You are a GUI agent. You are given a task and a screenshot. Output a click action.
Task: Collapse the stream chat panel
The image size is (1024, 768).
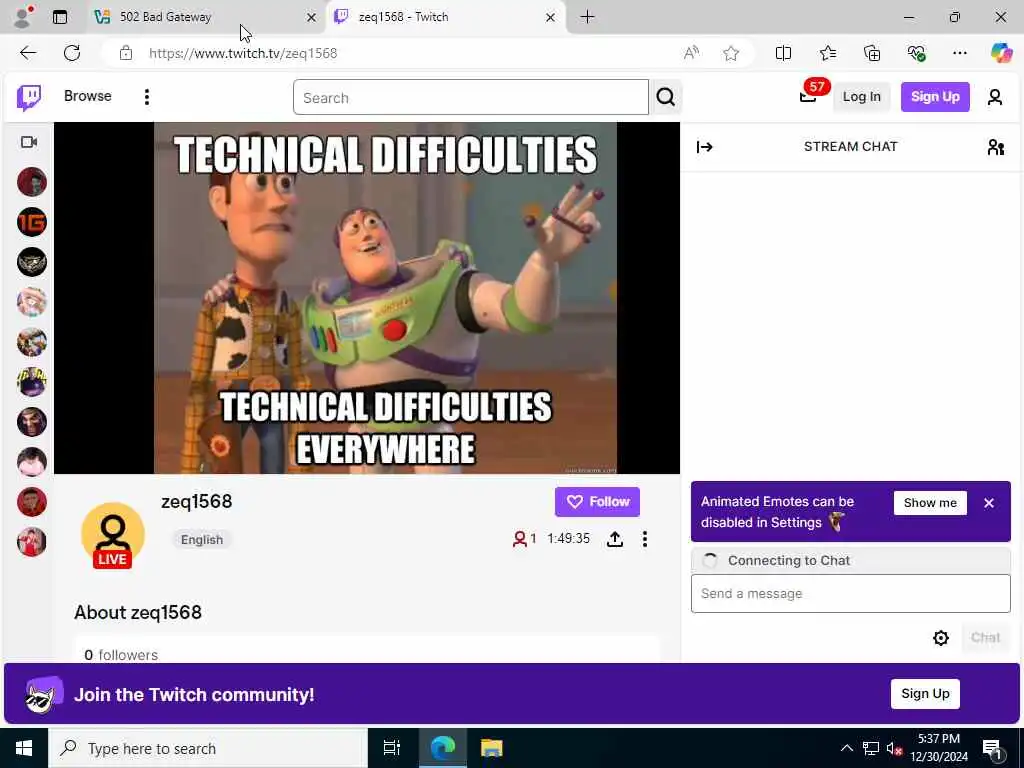(705, 147)
